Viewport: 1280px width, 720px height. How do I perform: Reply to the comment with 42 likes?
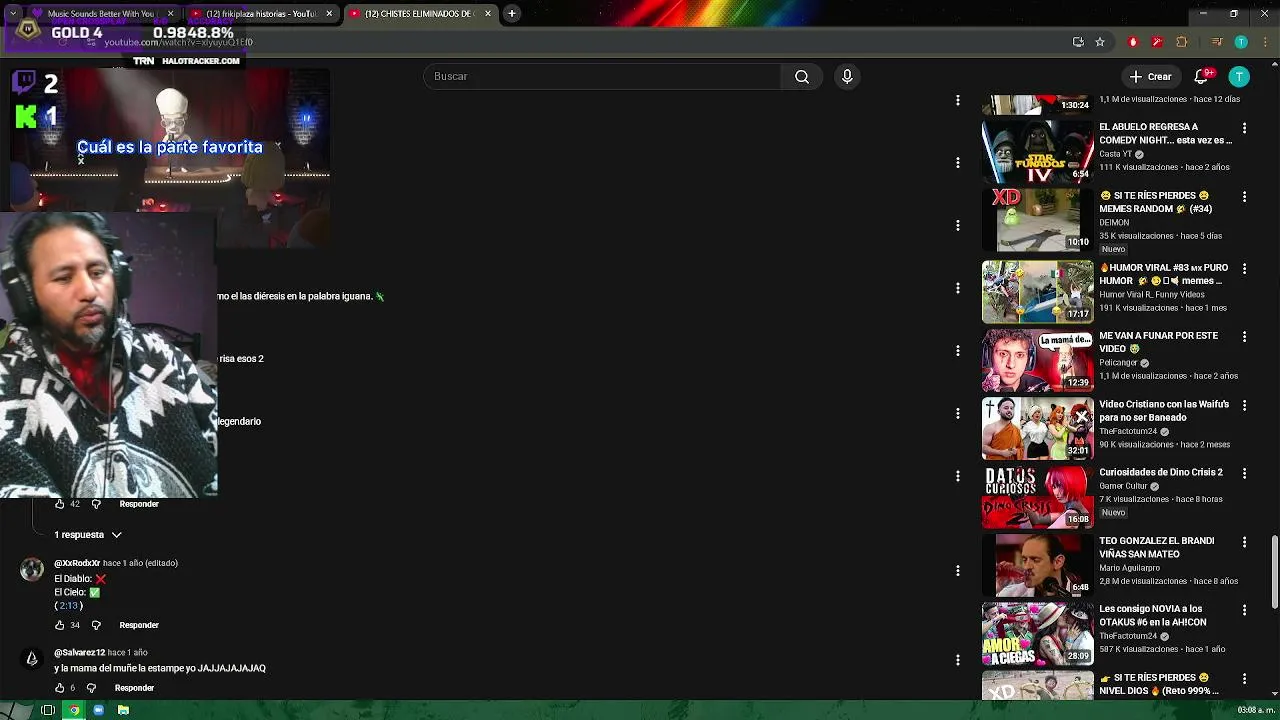coord(139,504)
